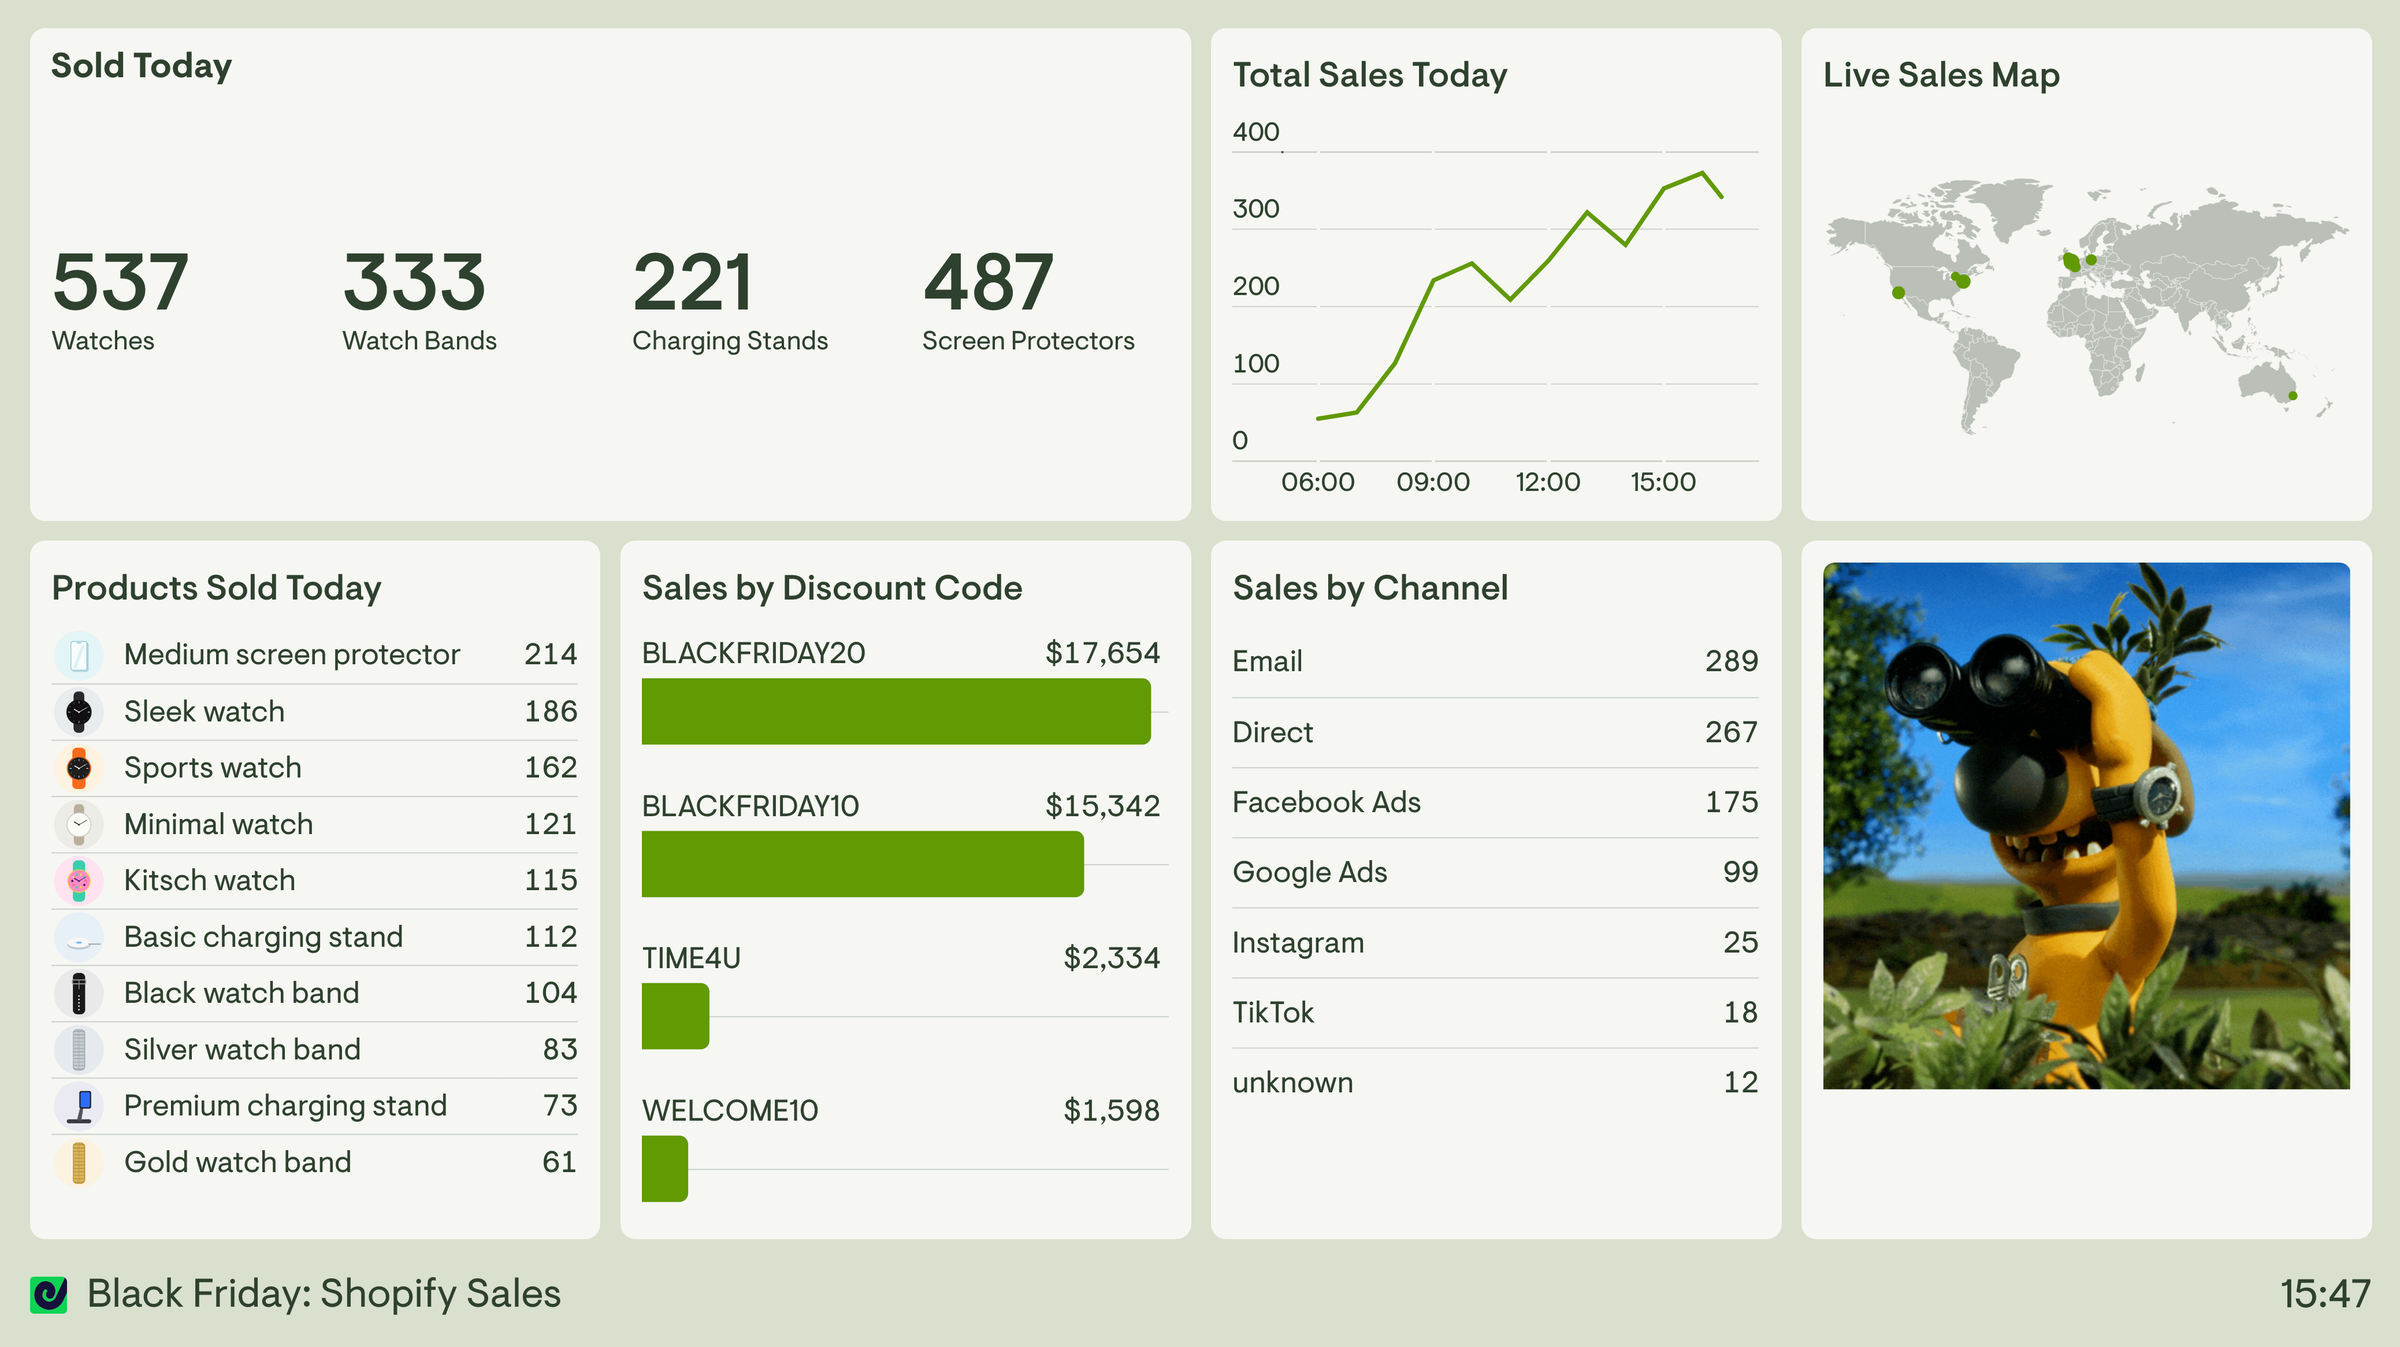Image resolution: width=2400 pixels, height=1347 pixels.
Task: Click the Sleek watch value 186
Action: pyautogui.click(x=551, y=712)
